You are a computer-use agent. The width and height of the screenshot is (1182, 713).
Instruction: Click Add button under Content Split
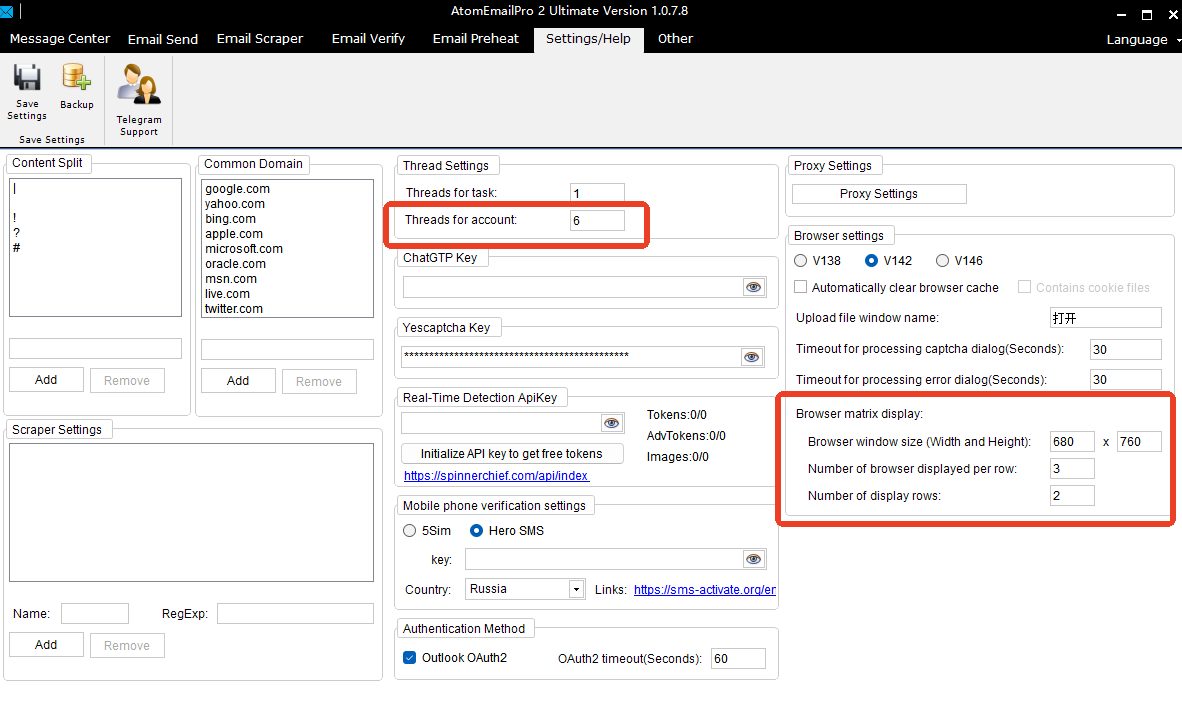[x=46, y=380]
